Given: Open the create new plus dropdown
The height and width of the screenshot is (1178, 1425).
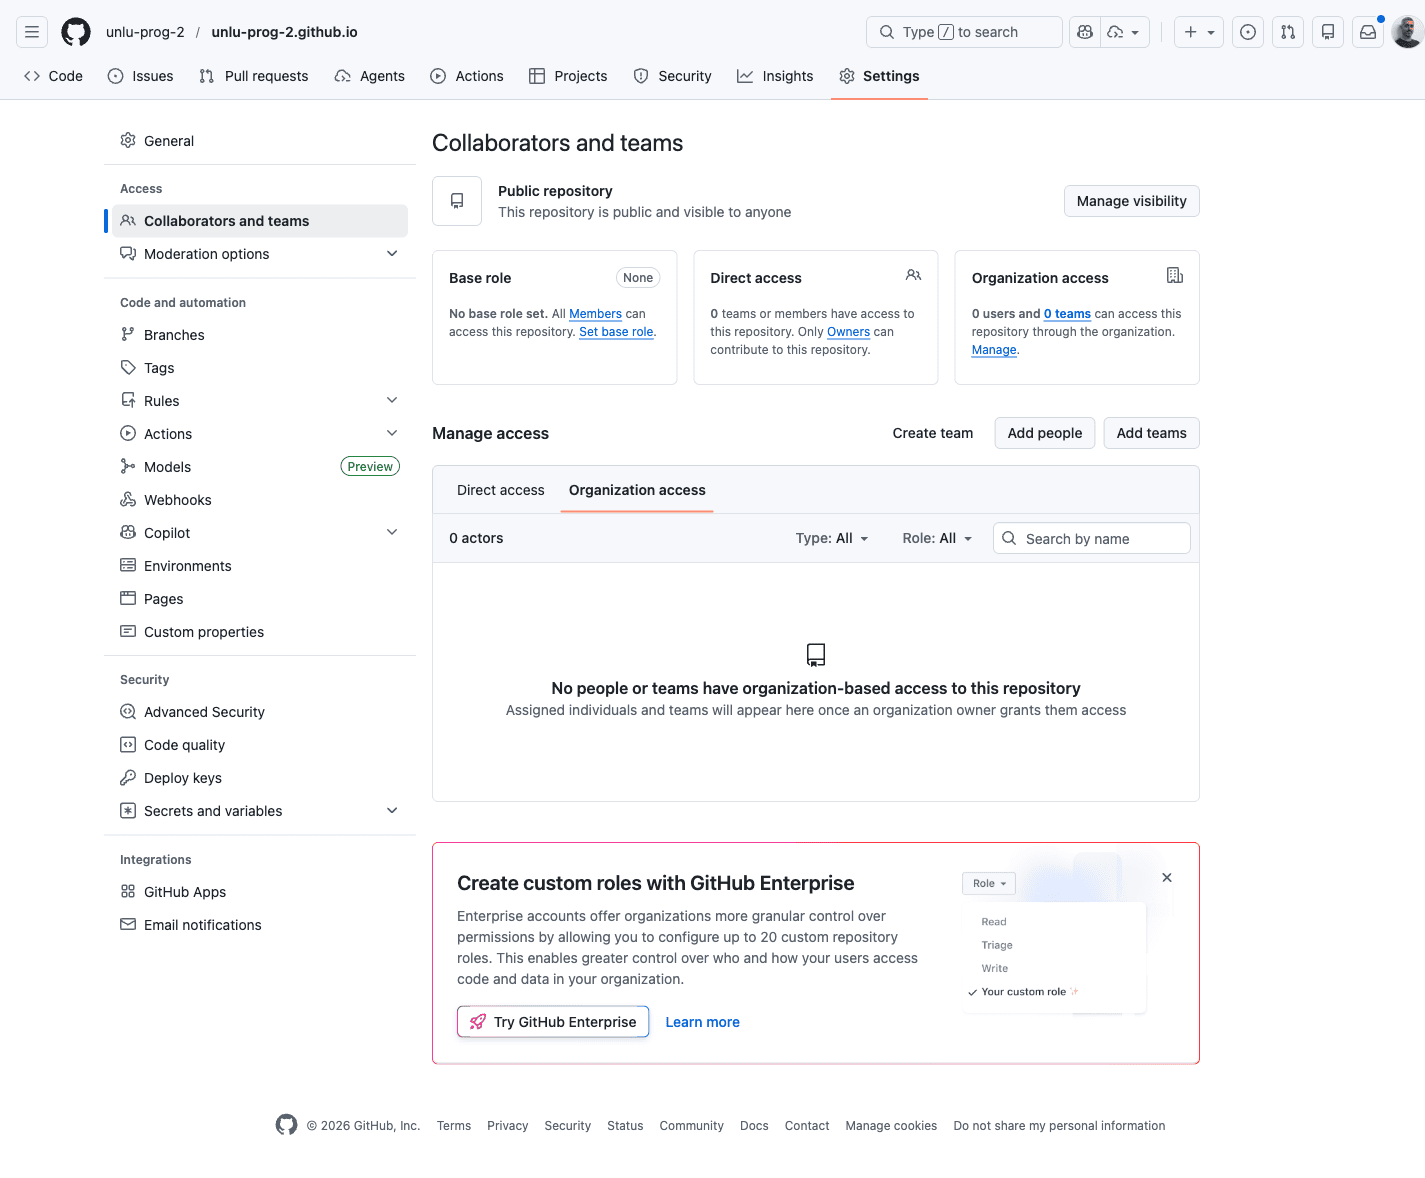Looking at the screenshot, I should pyautogui.click(x=1198, y=31).
